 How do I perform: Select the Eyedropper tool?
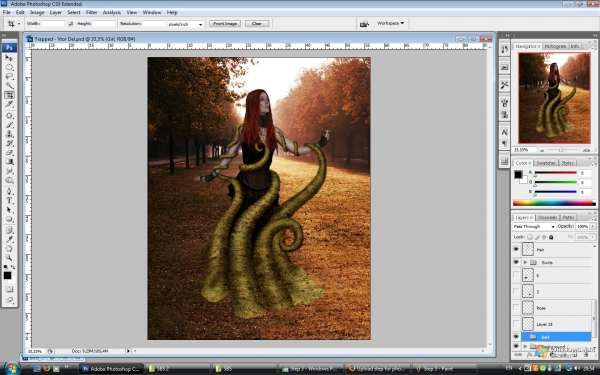pyautogui.click(x=9, y=240)
